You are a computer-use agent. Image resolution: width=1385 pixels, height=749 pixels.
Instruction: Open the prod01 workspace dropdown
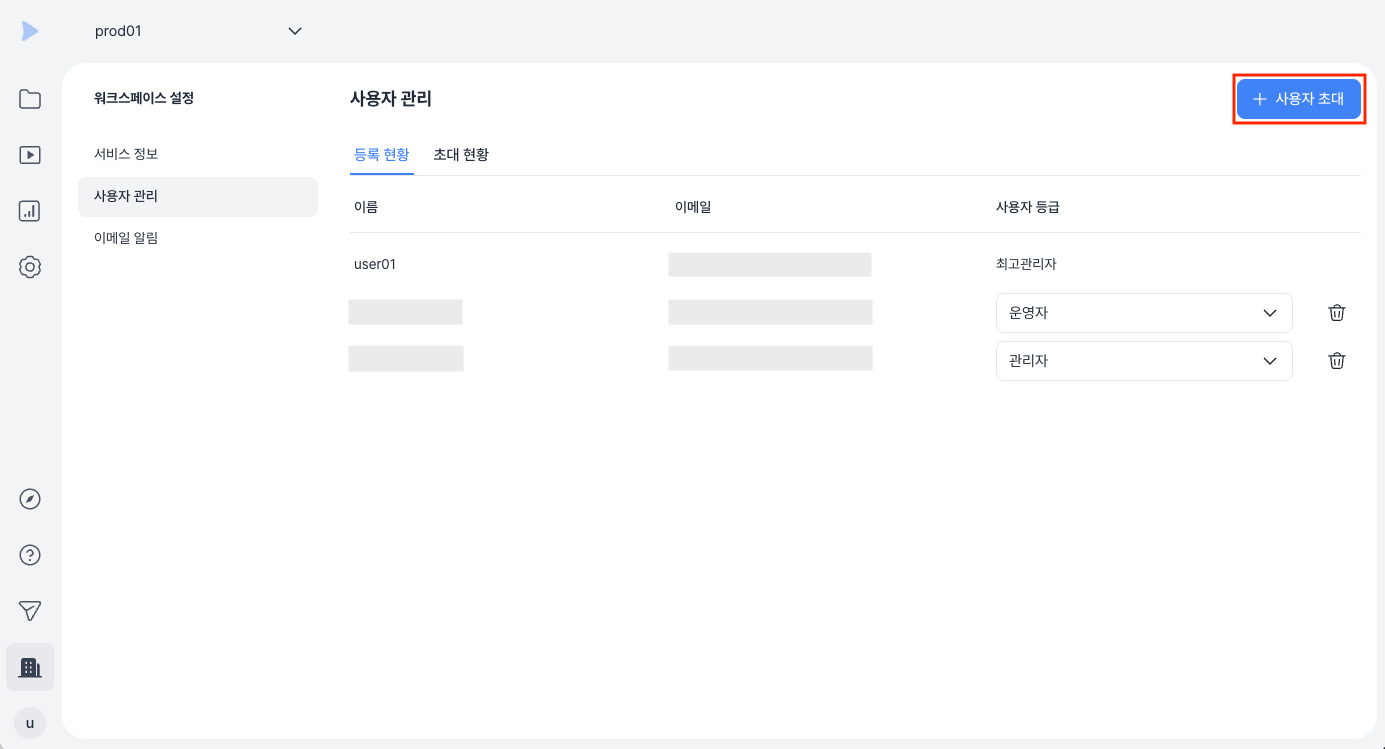pos(198,31)
